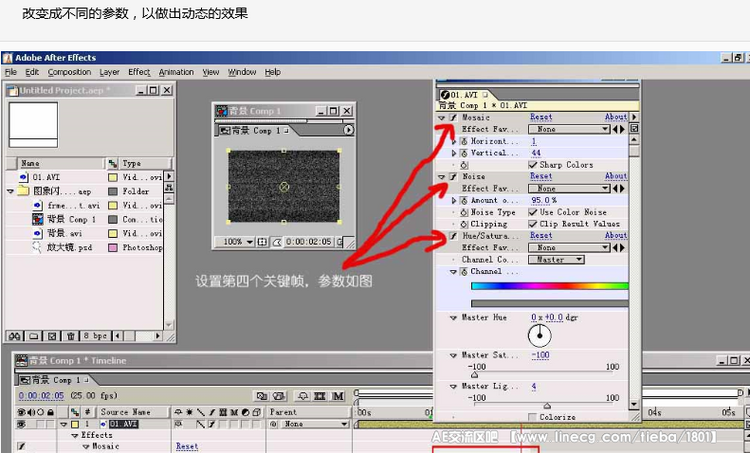
Task: Open the Comp window circular options menu
Action: pos(349,130)
